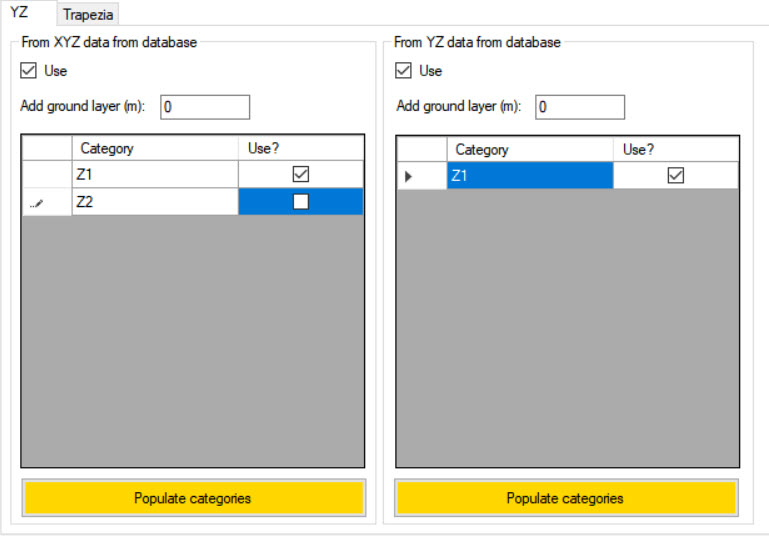Select the Z1 category cell in XYZ grid
Image resolution: width=769 pixels, height=536 pixels.
point(155,174)
